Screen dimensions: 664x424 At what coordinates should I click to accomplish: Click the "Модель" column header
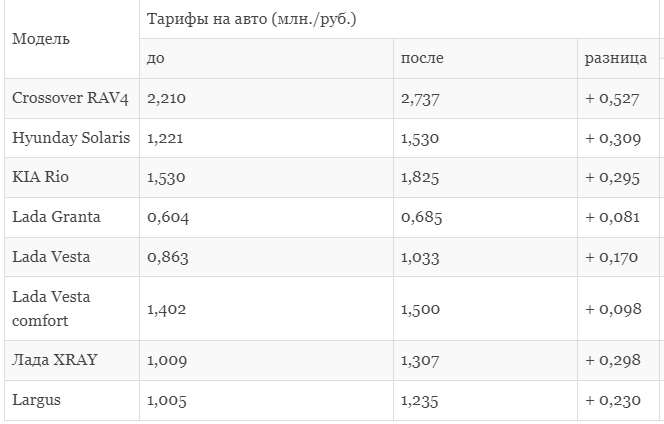(x=41, y=39)
